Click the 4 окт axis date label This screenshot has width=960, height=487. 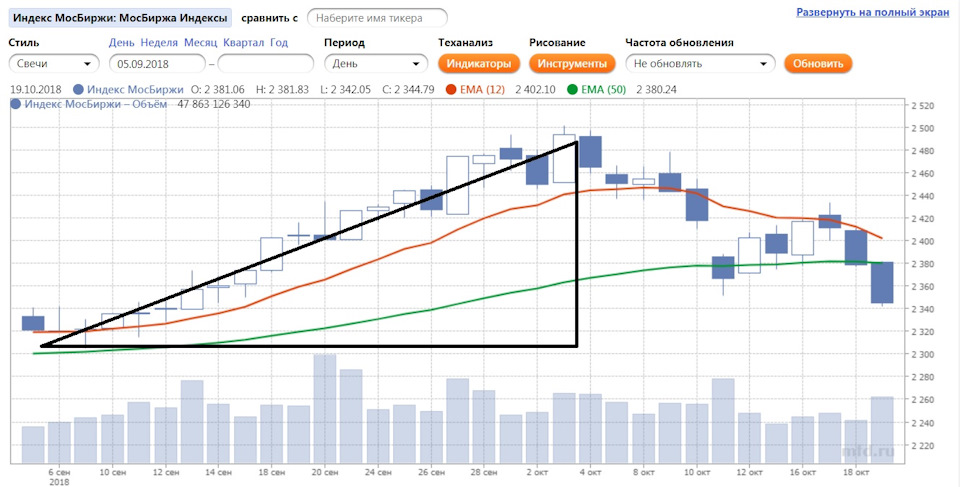click(590, 472)
